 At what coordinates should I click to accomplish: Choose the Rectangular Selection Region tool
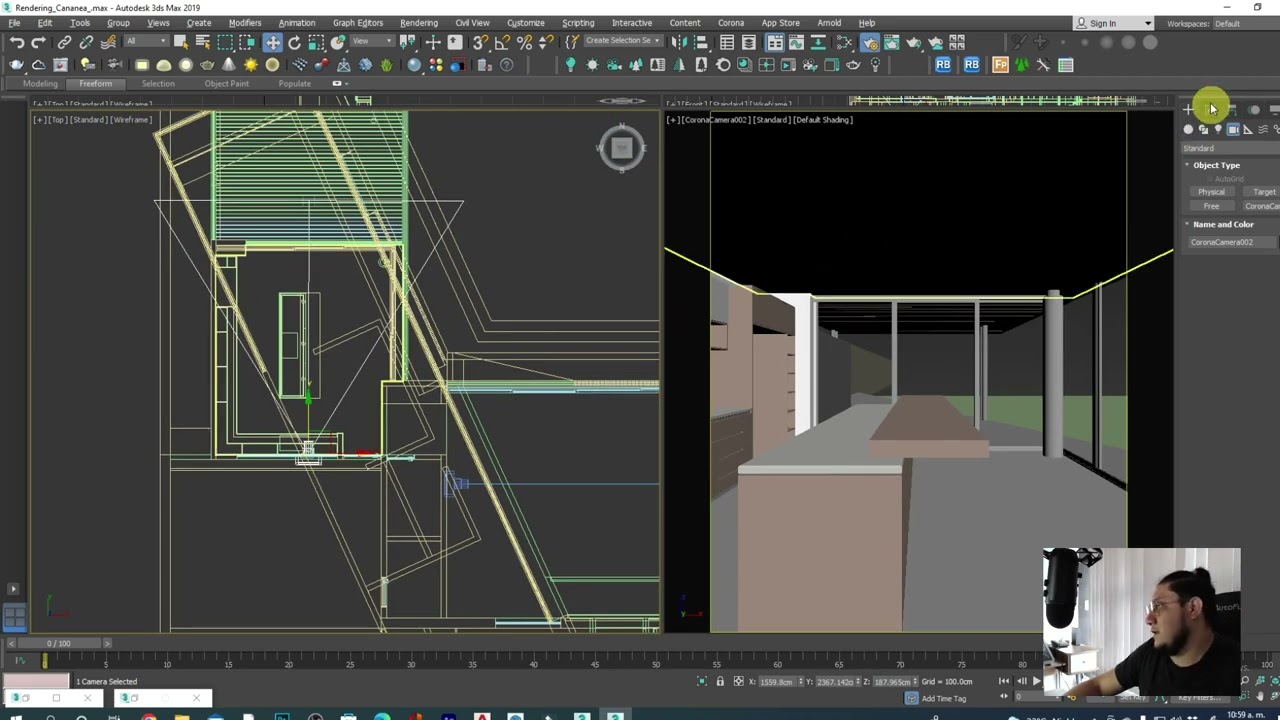225,42
